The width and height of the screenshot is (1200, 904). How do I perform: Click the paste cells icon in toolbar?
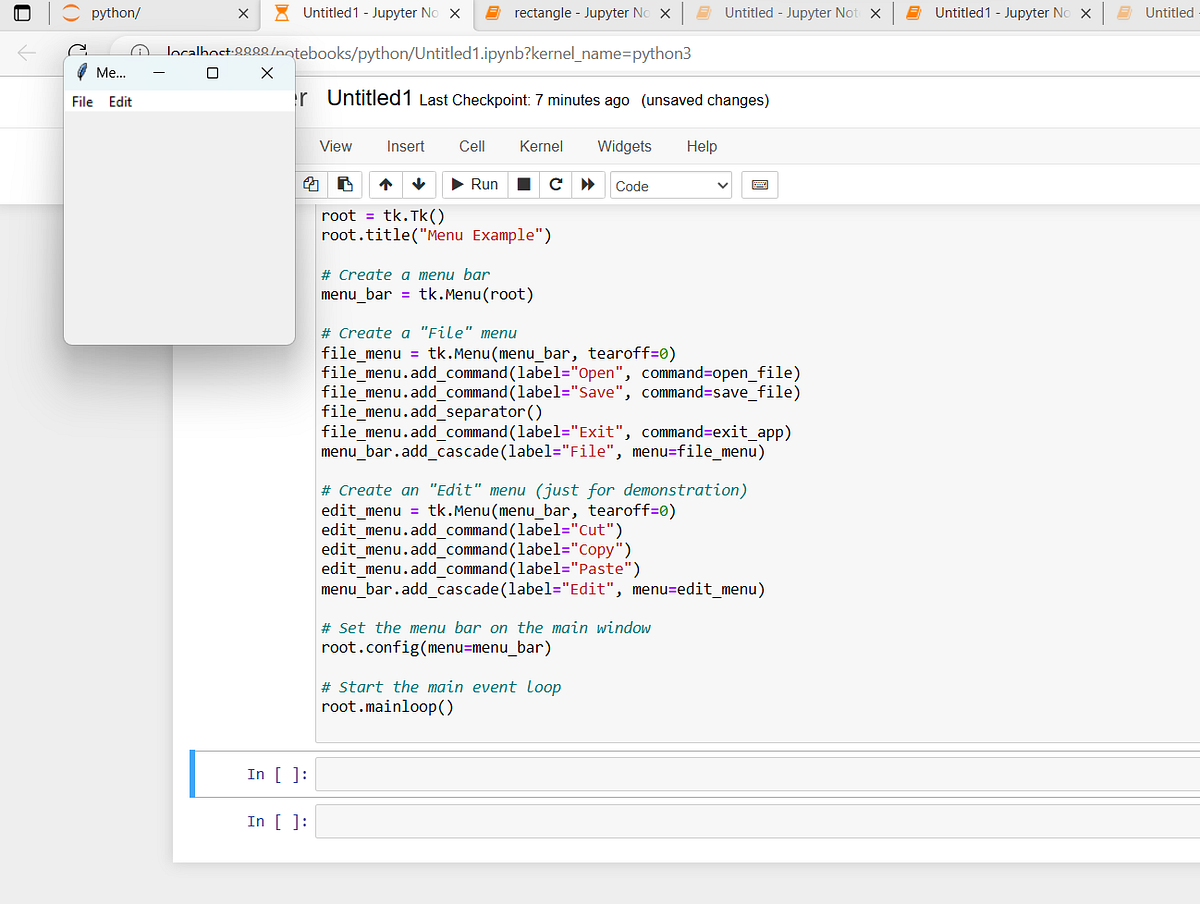pyautogui.click(x=344, y=185)
